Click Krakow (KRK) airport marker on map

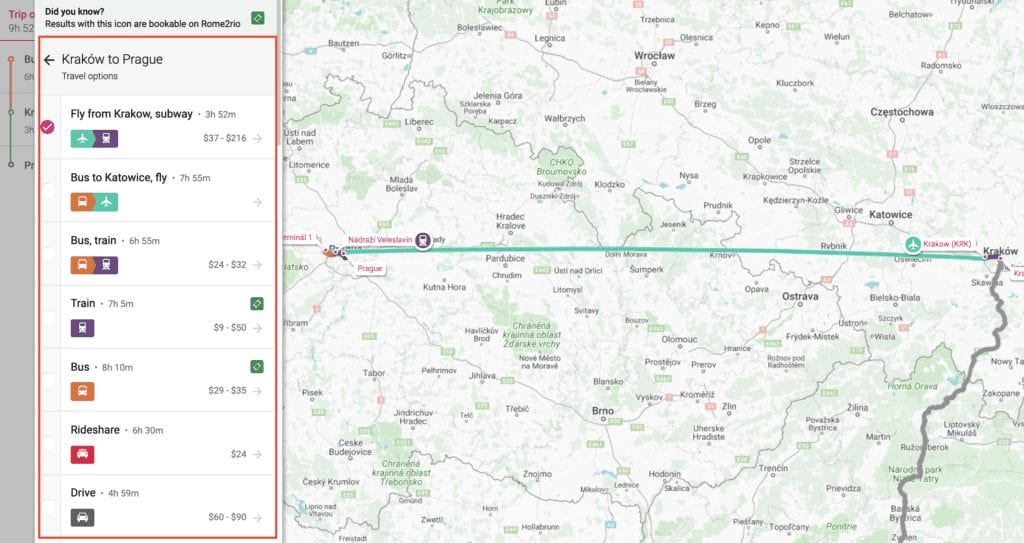point(913,245)
